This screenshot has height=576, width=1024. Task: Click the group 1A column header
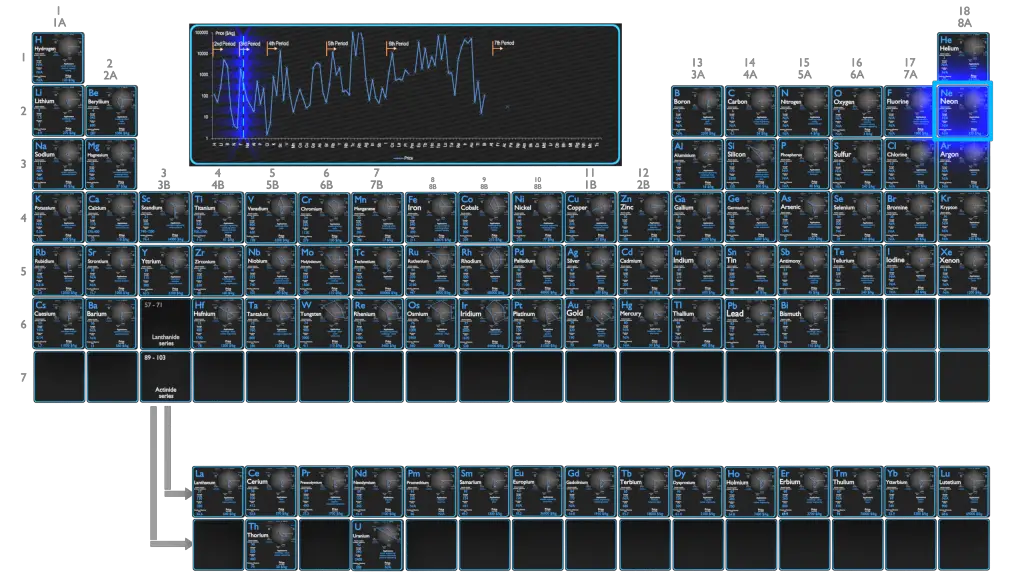(x=59, y=16)
